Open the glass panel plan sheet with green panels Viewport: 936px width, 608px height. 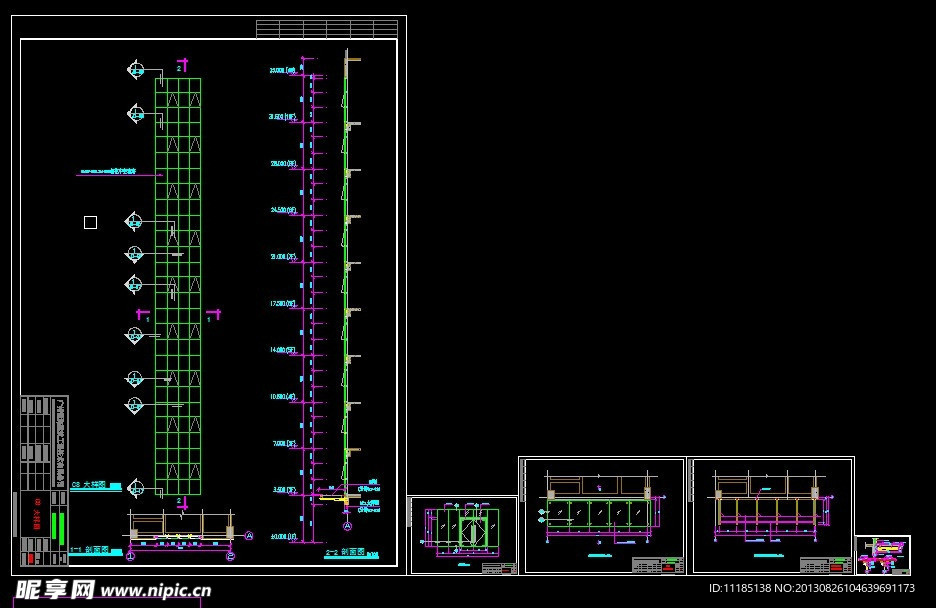[602, 516]
